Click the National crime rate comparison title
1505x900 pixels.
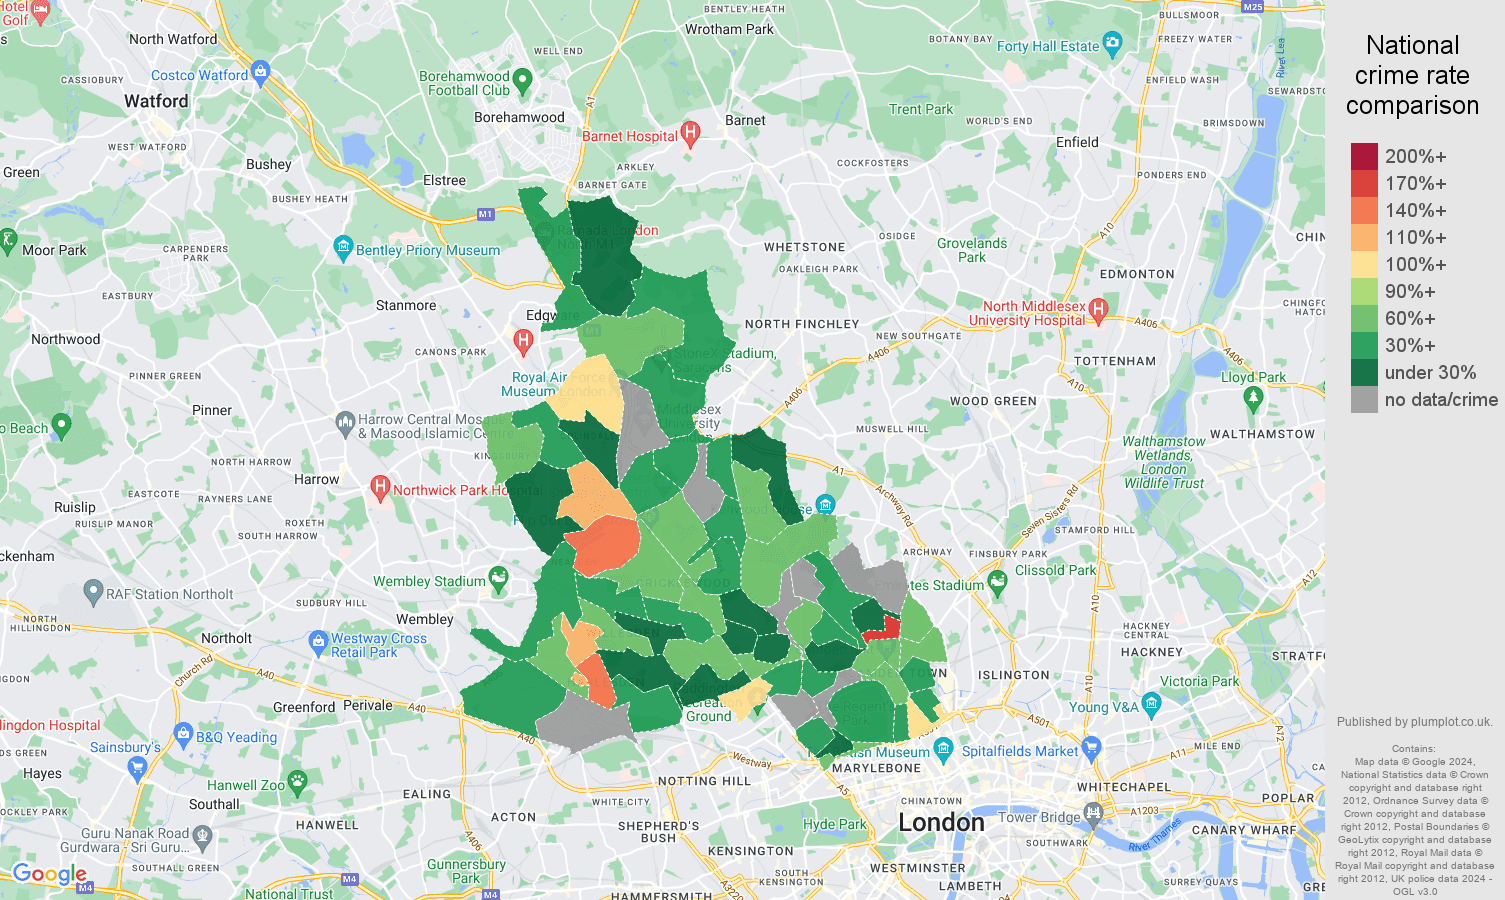(1412, 75)
